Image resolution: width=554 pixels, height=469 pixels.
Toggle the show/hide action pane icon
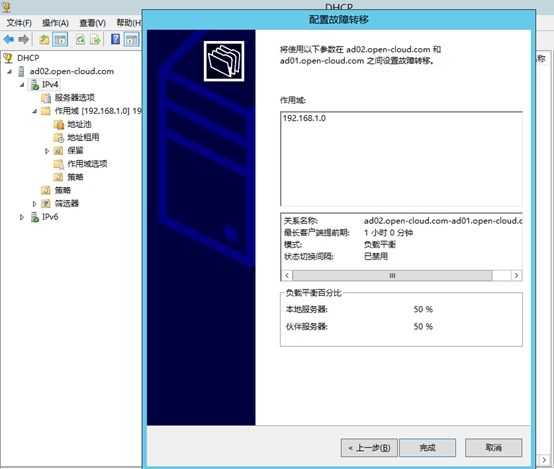coord(131,39)
